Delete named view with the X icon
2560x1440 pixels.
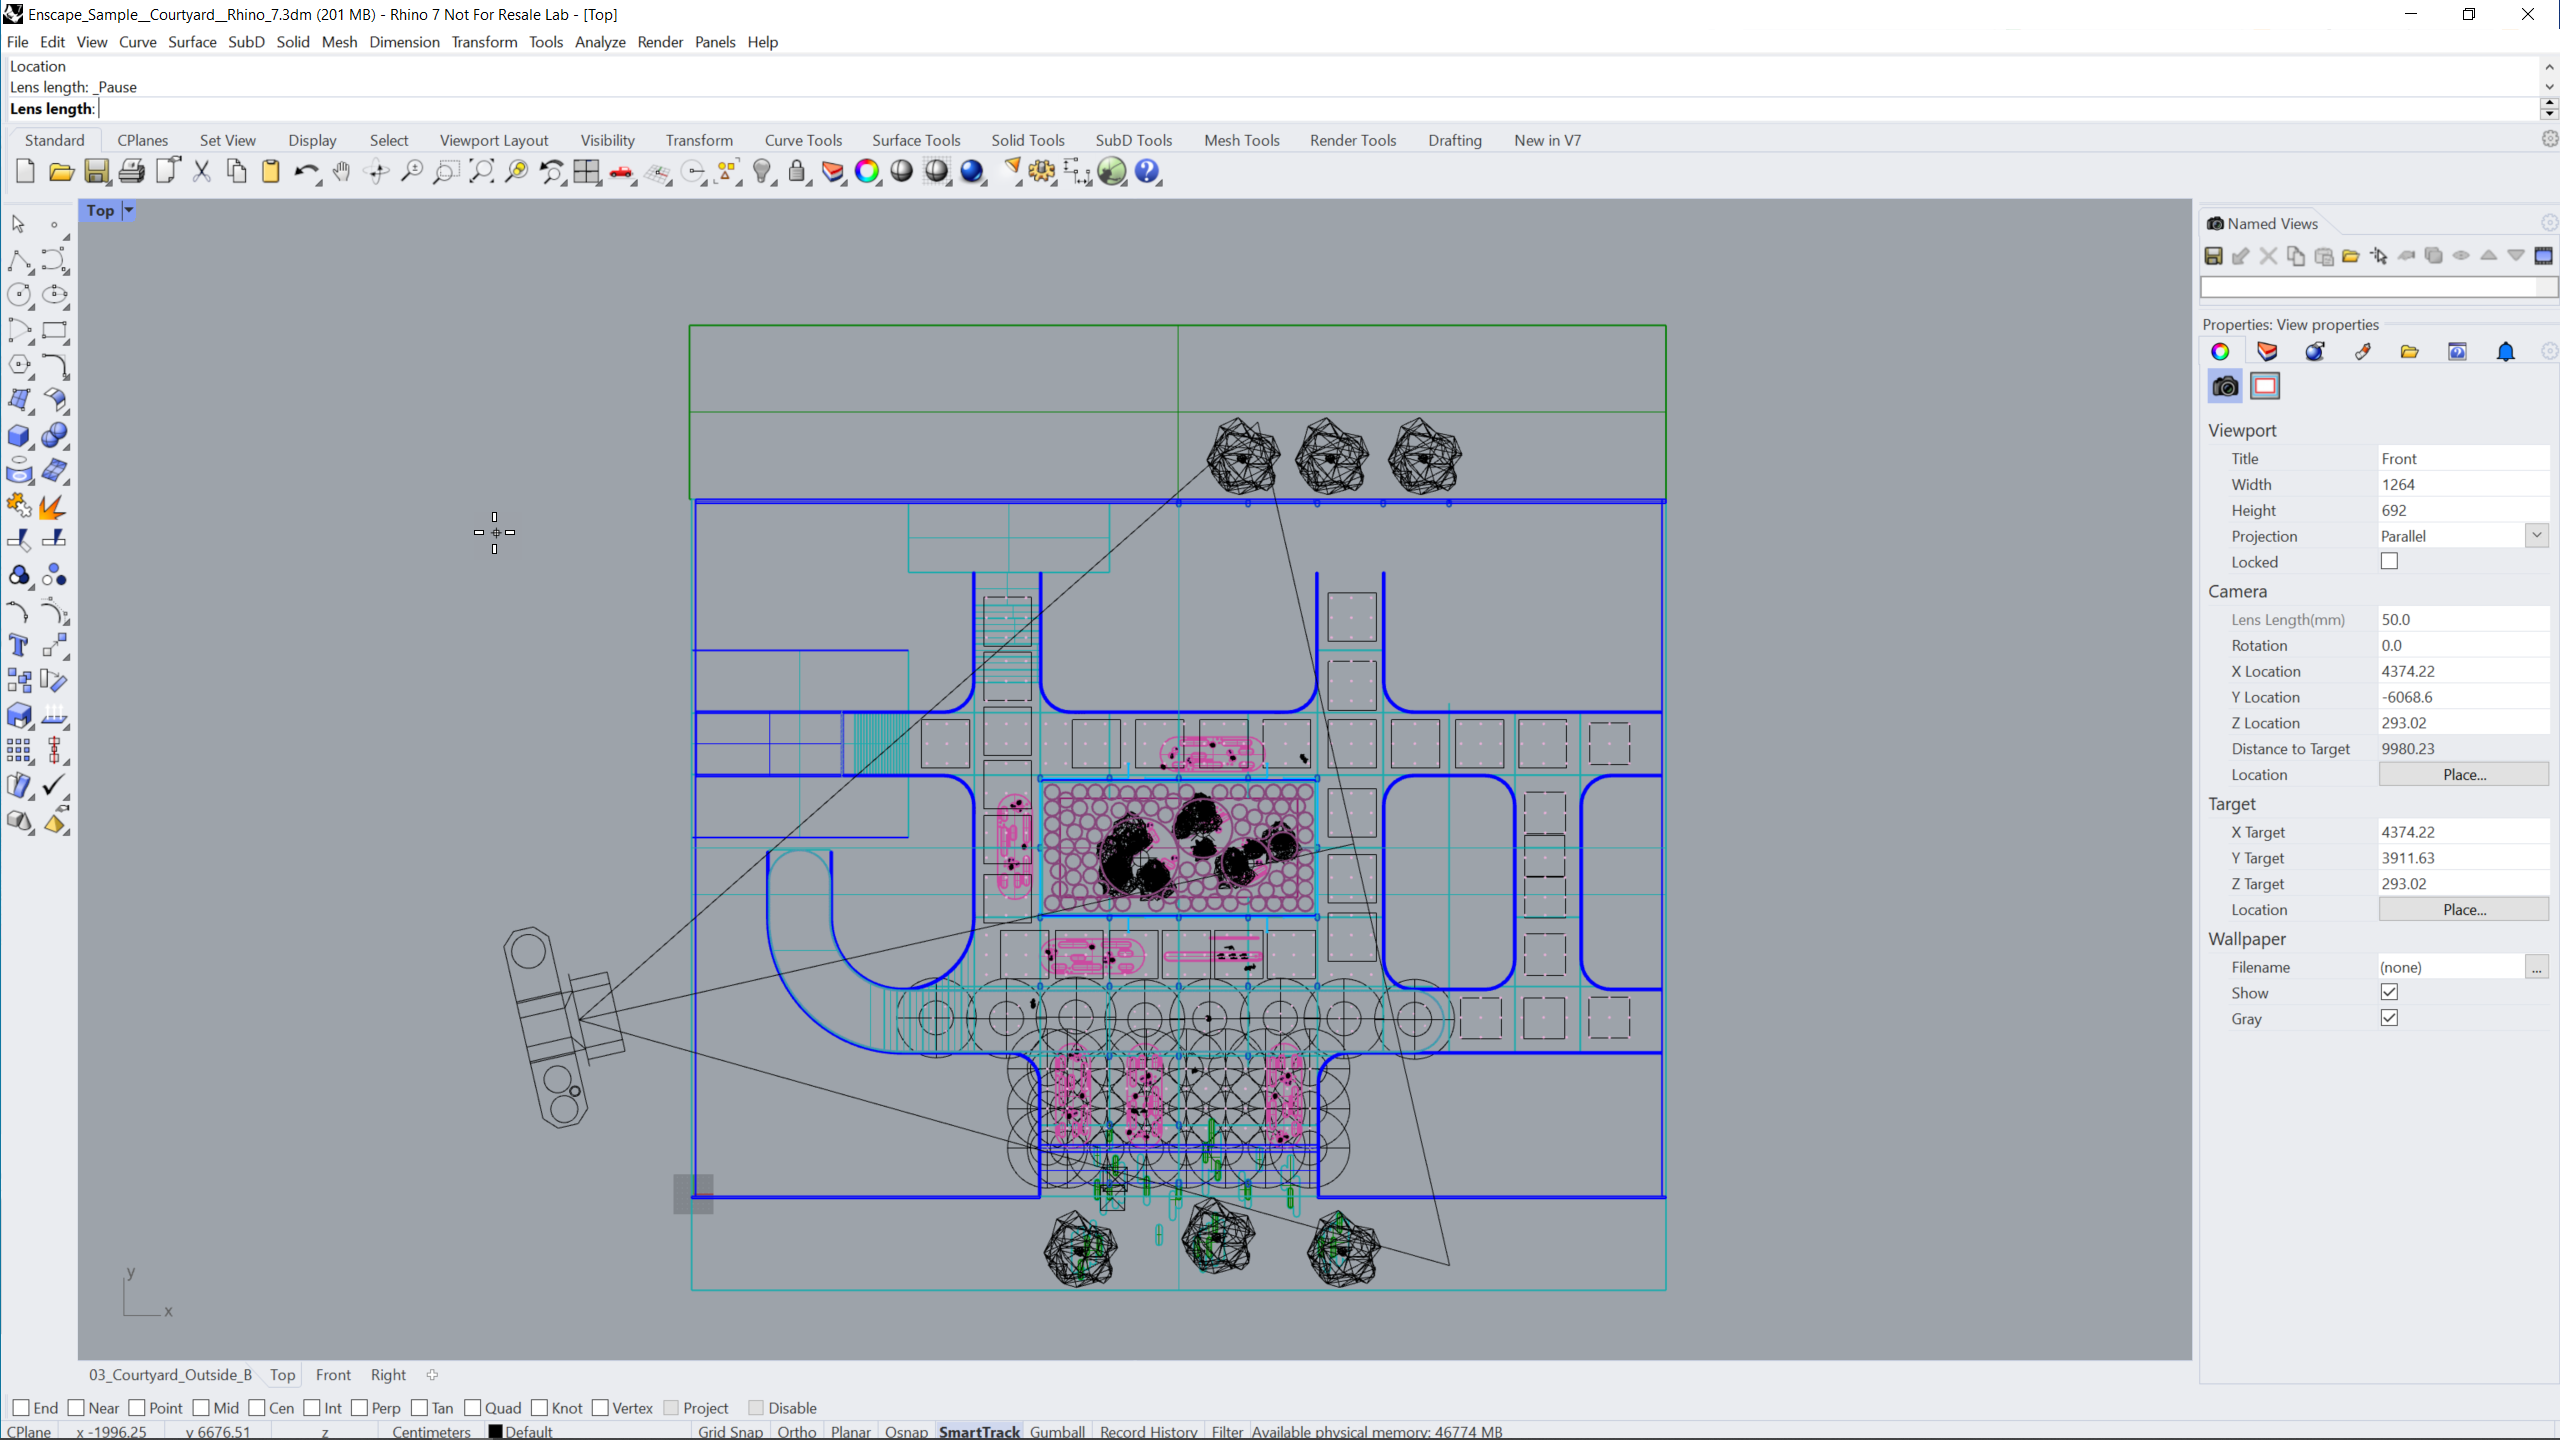tap(2268, 257)
